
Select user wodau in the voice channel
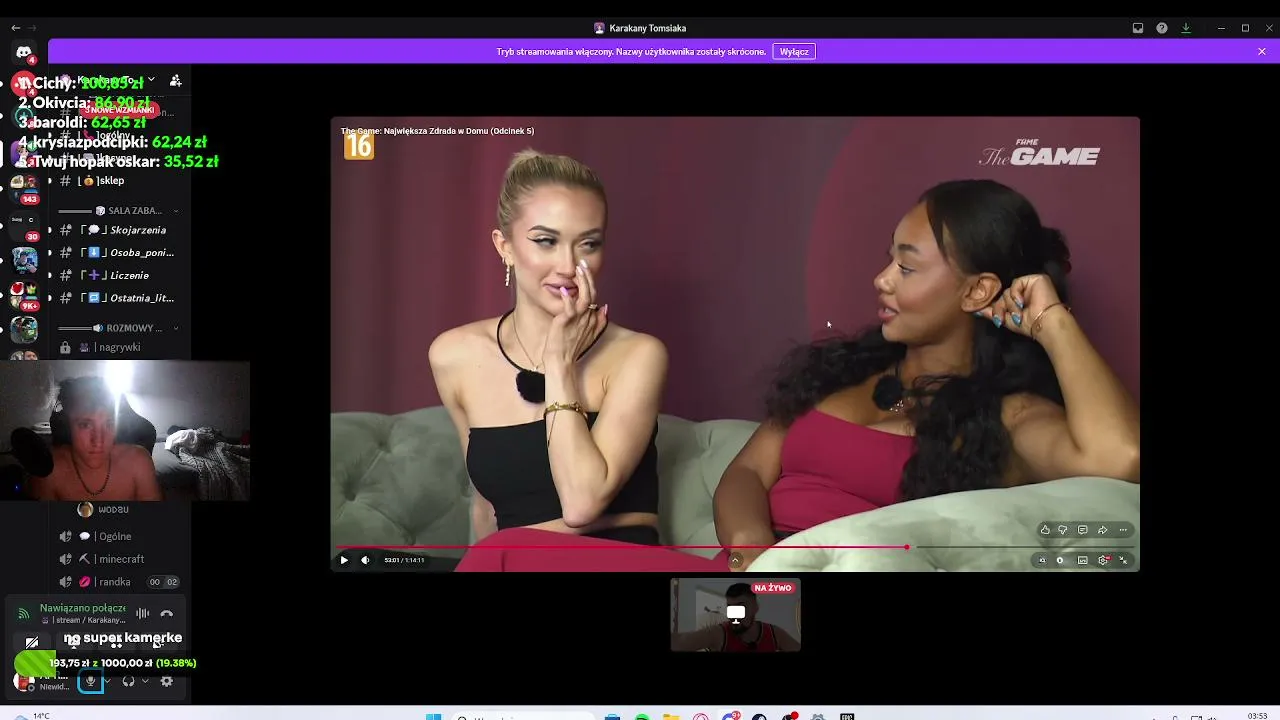point(103,509)
